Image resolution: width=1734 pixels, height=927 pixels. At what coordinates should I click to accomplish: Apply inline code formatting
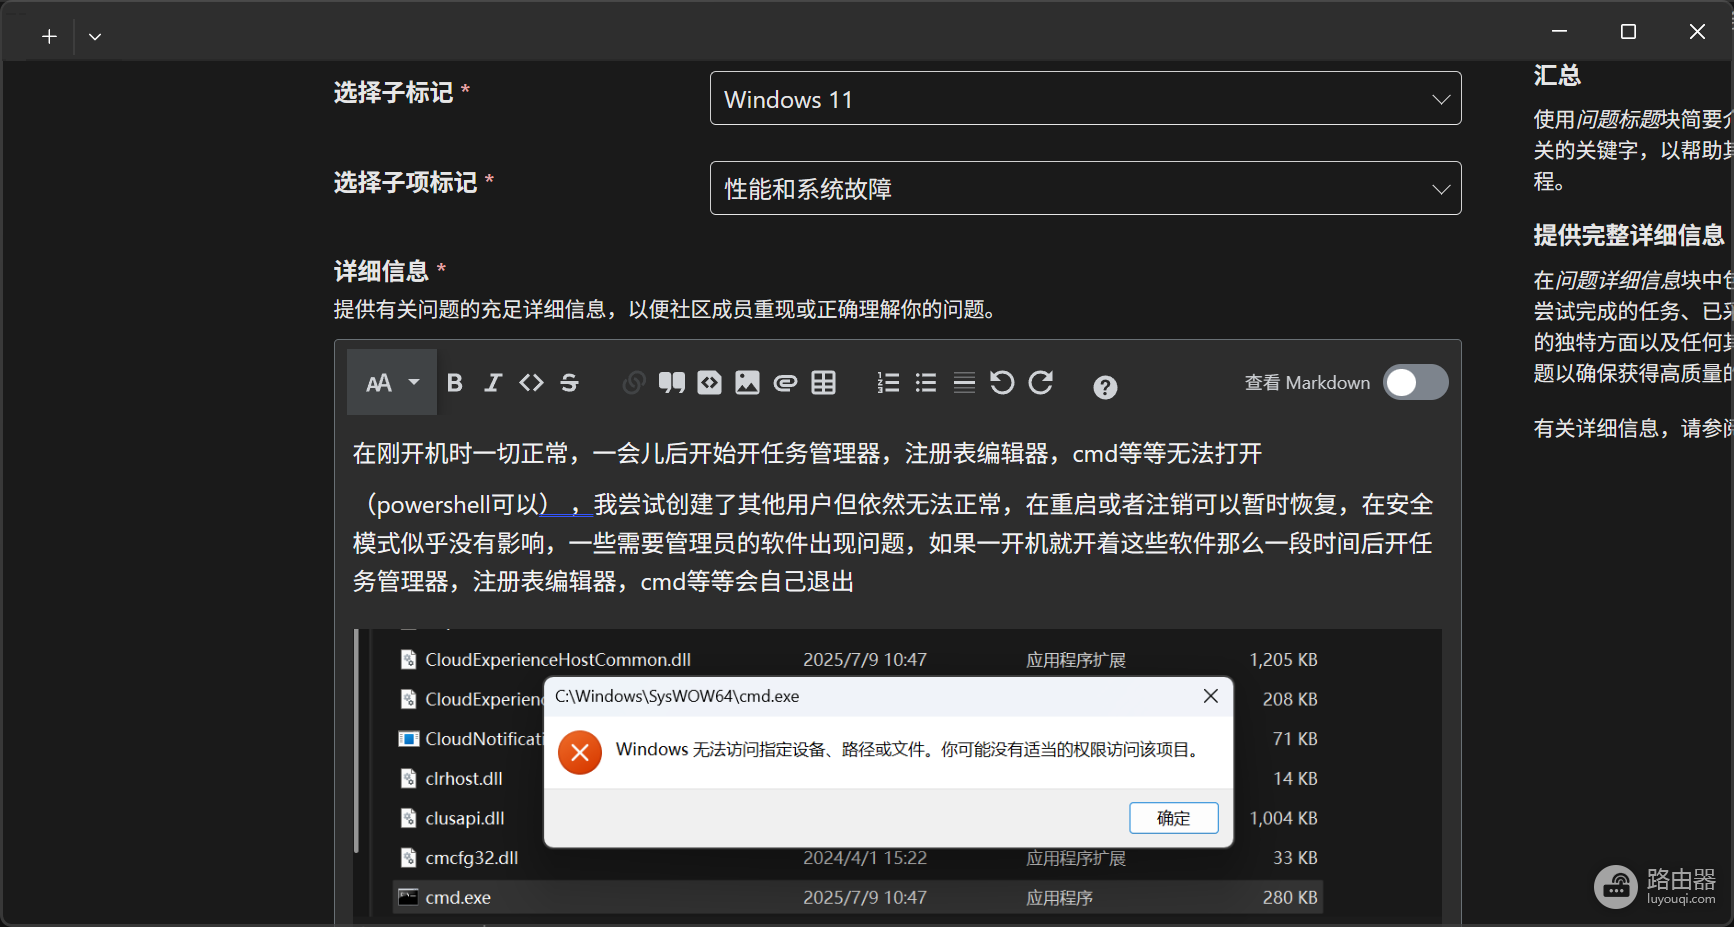coord(531,383)
